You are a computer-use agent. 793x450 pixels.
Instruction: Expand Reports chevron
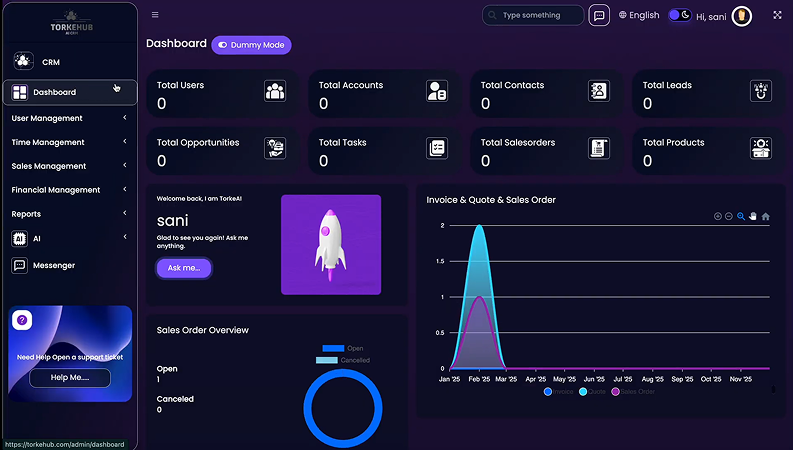[124, 212]
